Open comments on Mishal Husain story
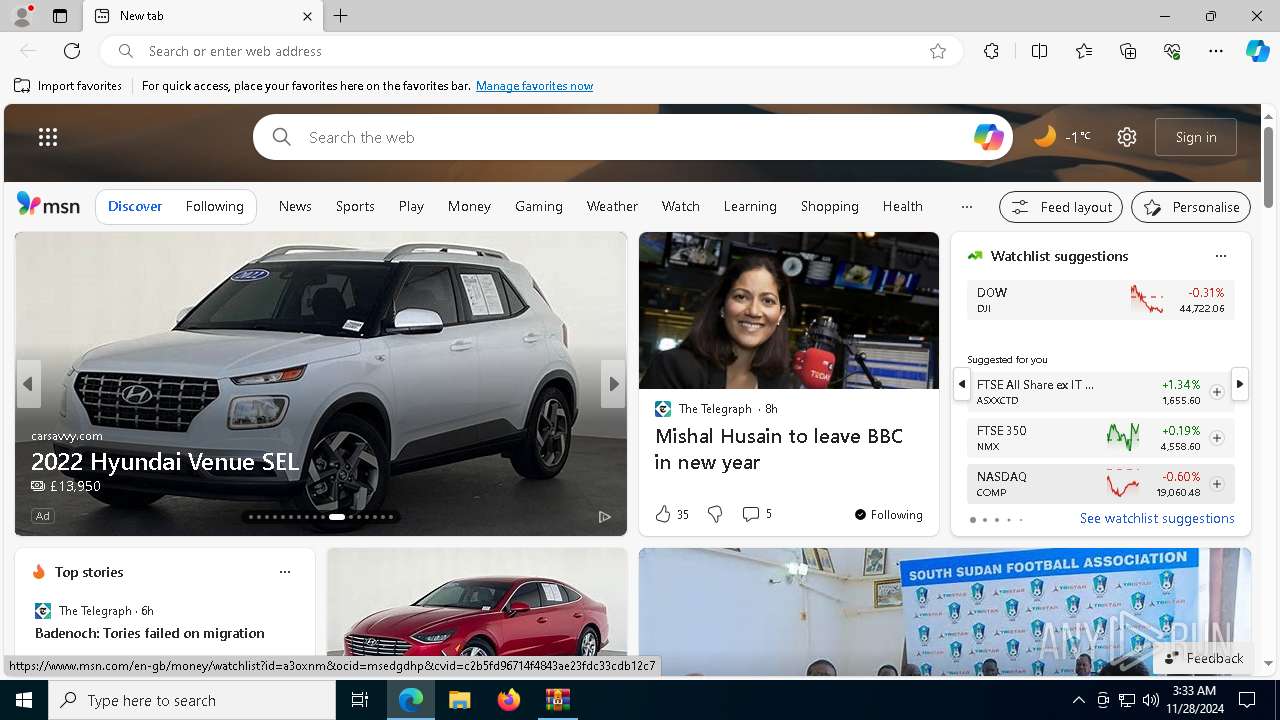Image resolution: width=1280 pixels, height=720 pixels. 757,514
